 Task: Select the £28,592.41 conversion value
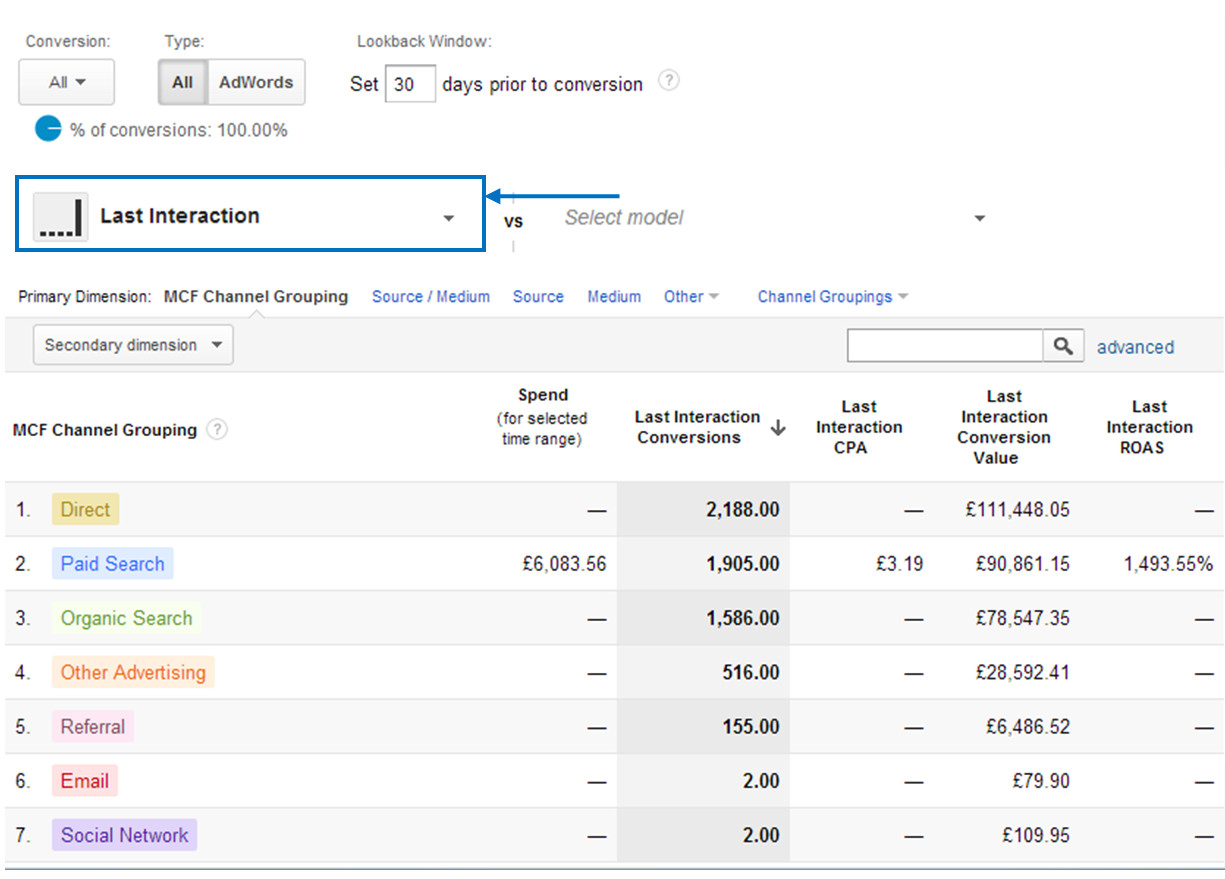(1022, 673)
